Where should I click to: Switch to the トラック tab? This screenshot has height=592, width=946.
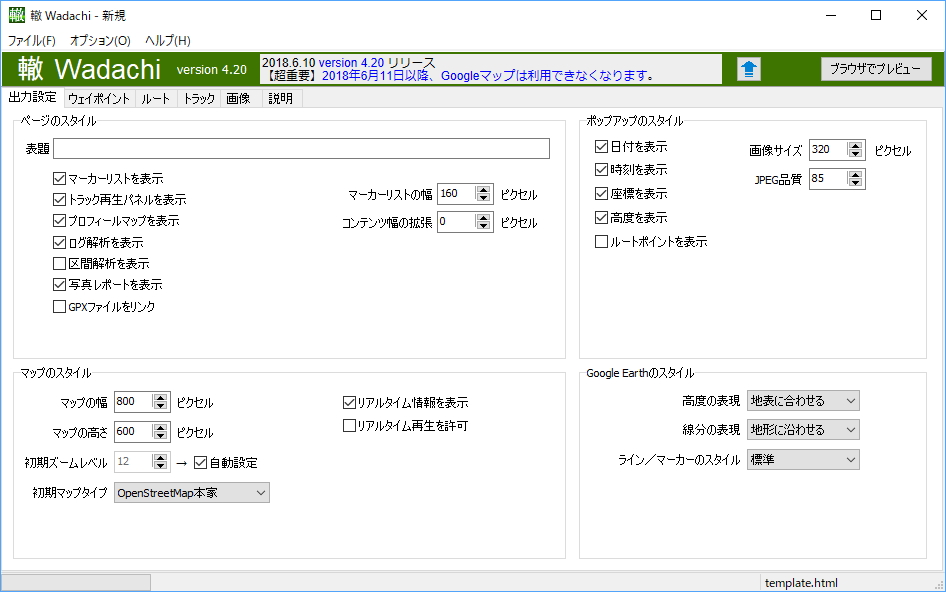pyautogui.click(x=198, y=98)
